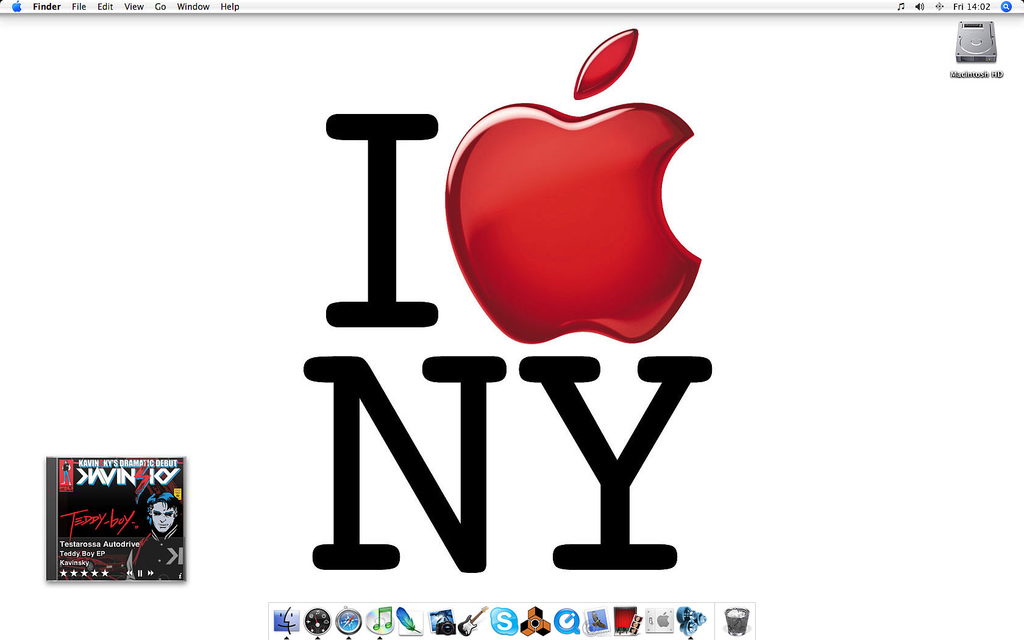Open the Edit menu
Image resolution: width=1024 pixels, height=640 pixels.
pyautogui.click(x=105, y=7)
